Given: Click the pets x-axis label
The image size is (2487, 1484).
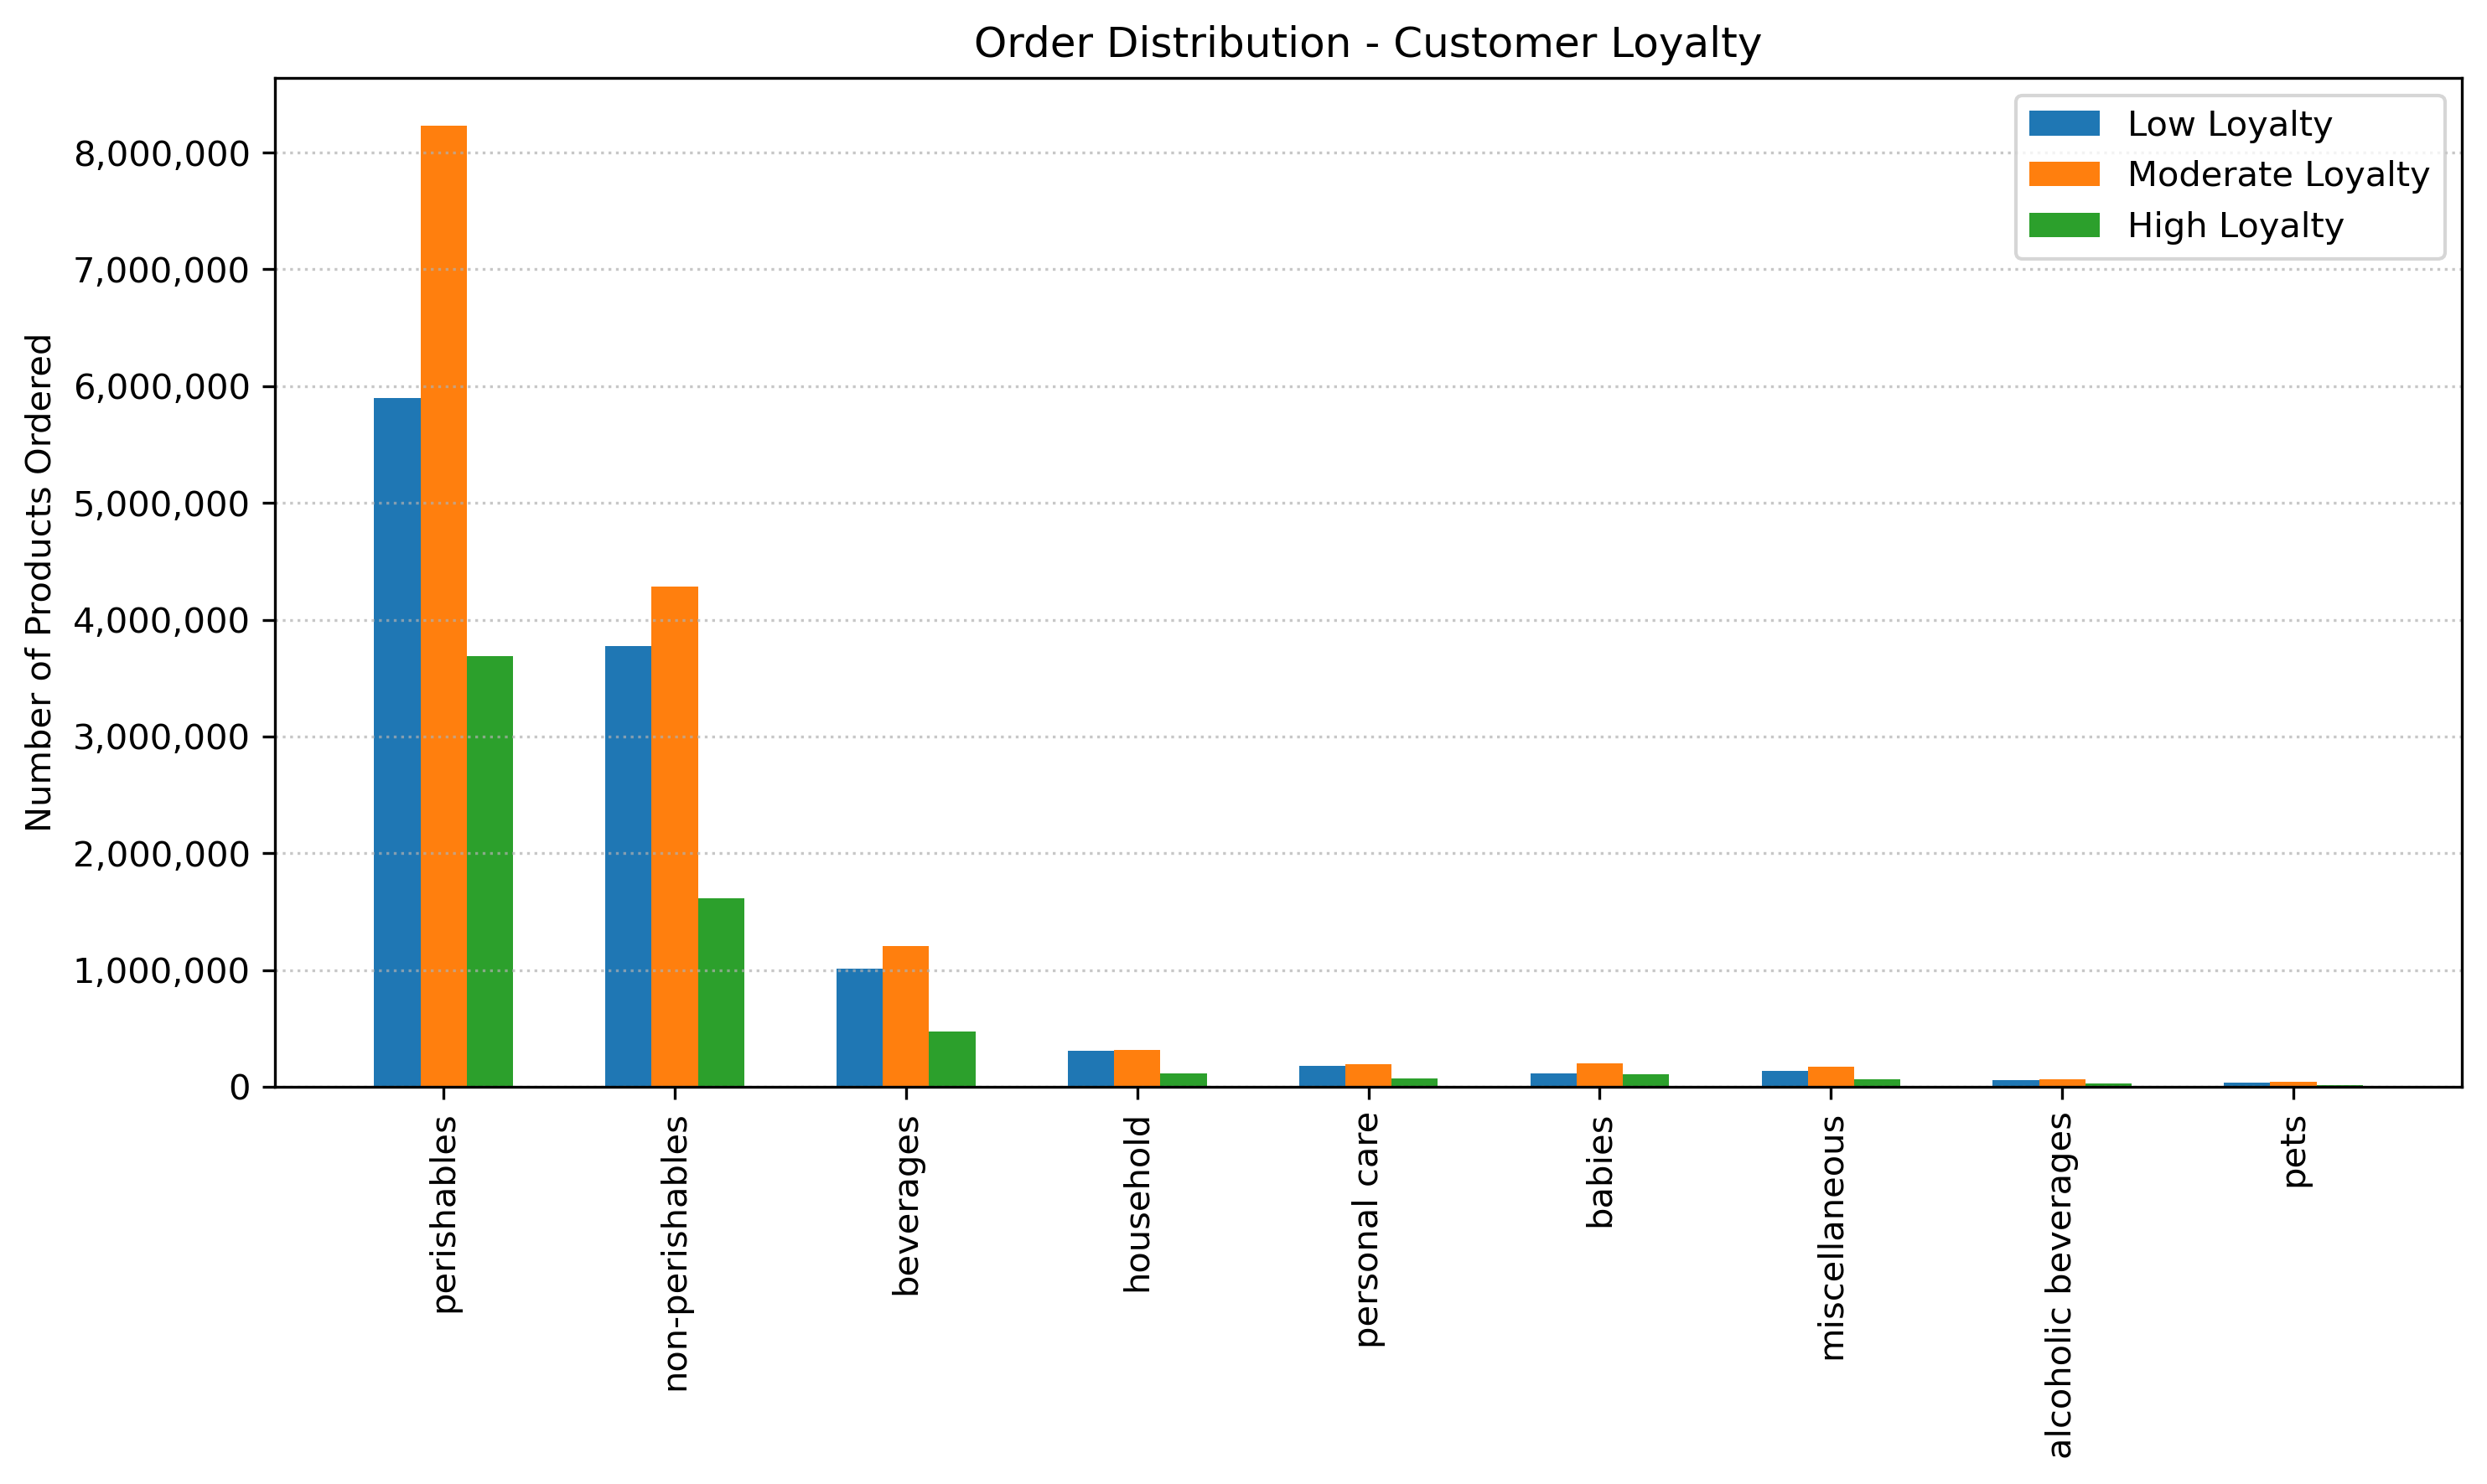Looking at the screenshot, I should coord(2294,1152).
